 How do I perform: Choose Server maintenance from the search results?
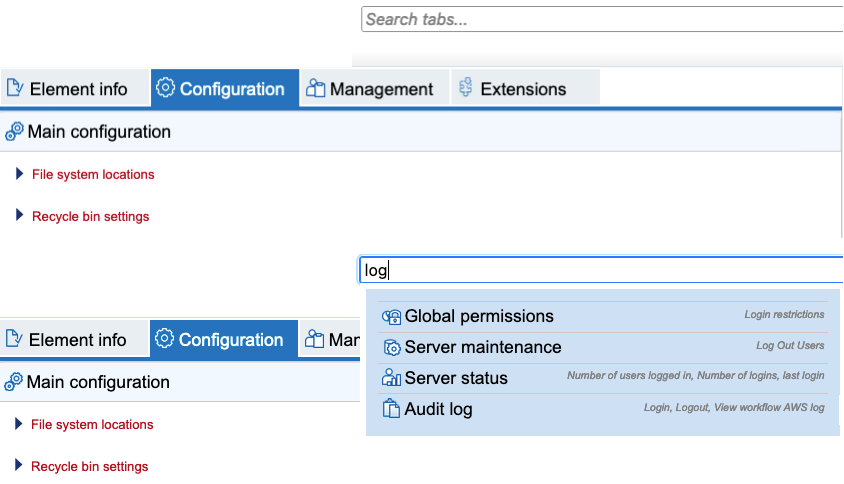click(x=603, y=348)
